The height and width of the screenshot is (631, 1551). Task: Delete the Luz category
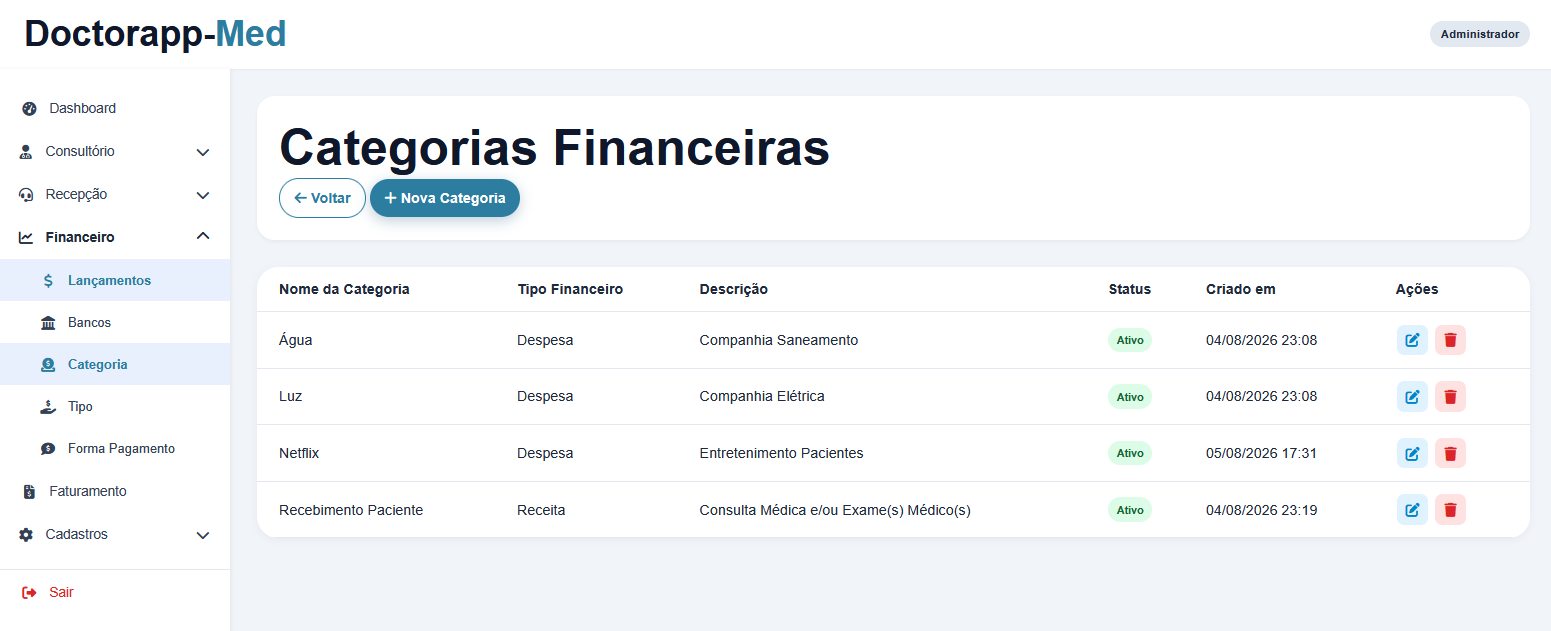click(1450, 397)
